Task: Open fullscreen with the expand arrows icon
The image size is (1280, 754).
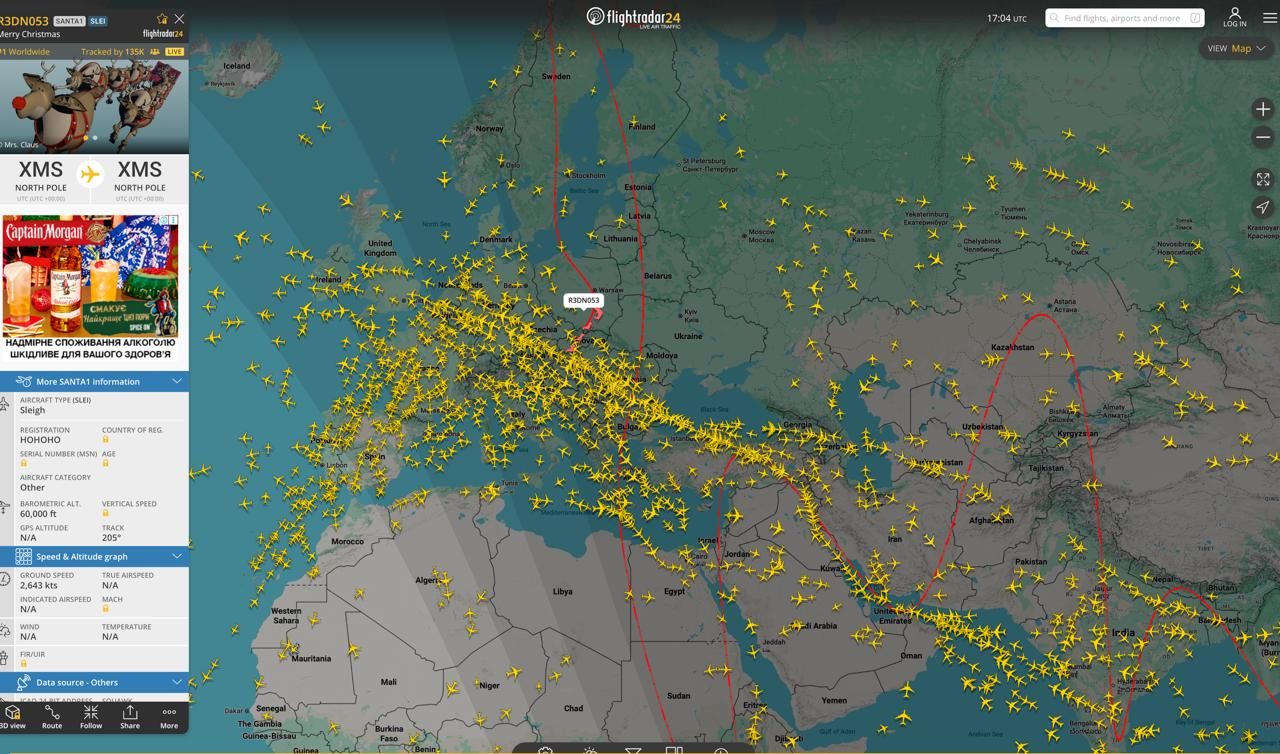Action: [1262, 179]
